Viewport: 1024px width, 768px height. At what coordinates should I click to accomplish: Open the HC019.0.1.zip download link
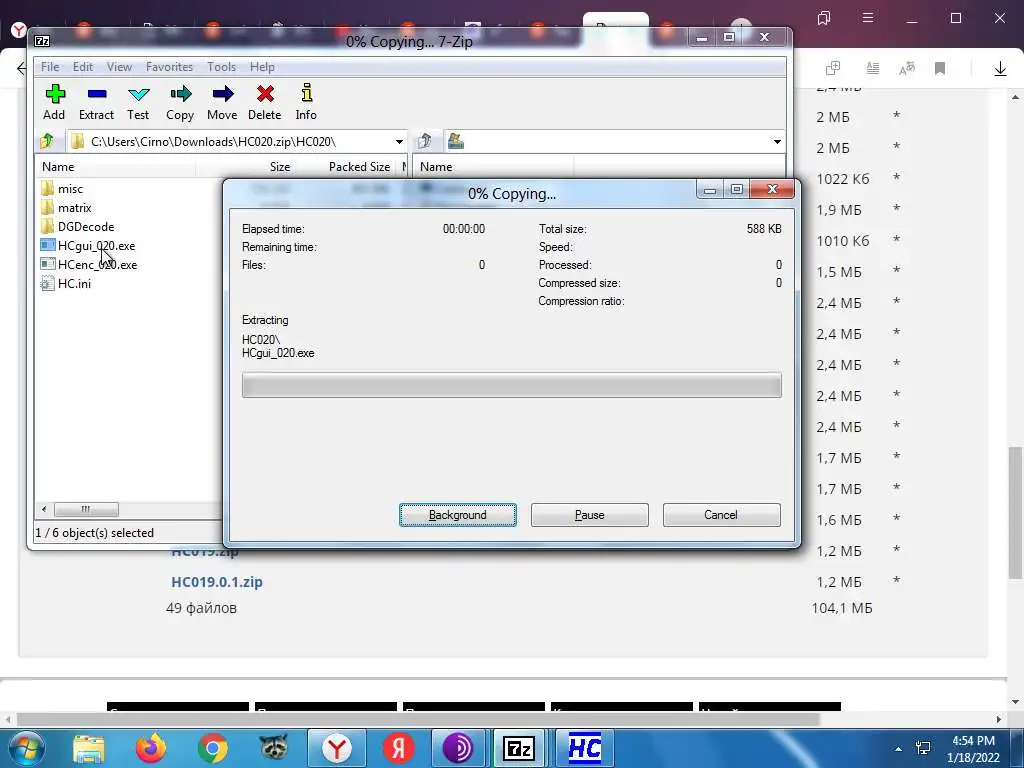pos(217,582)
